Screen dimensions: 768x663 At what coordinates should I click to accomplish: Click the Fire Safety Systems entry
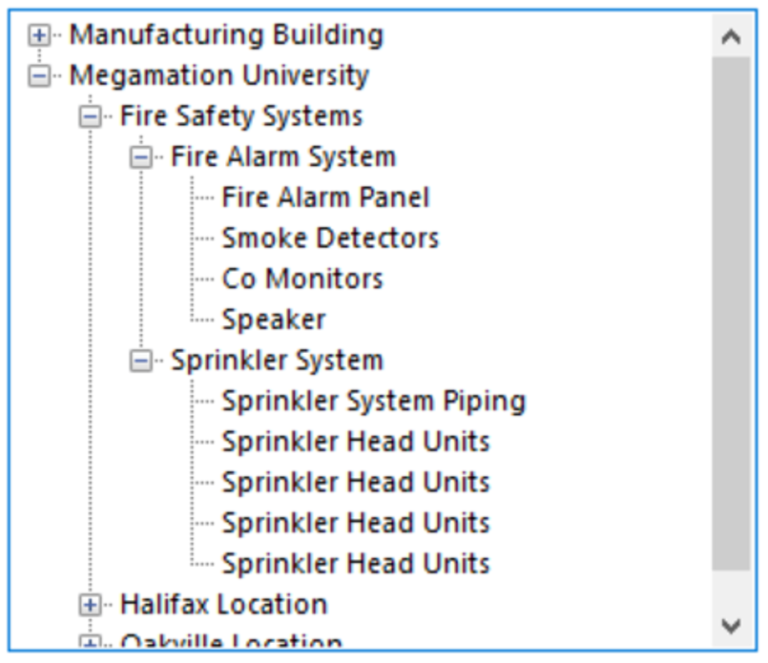(241, 117)
